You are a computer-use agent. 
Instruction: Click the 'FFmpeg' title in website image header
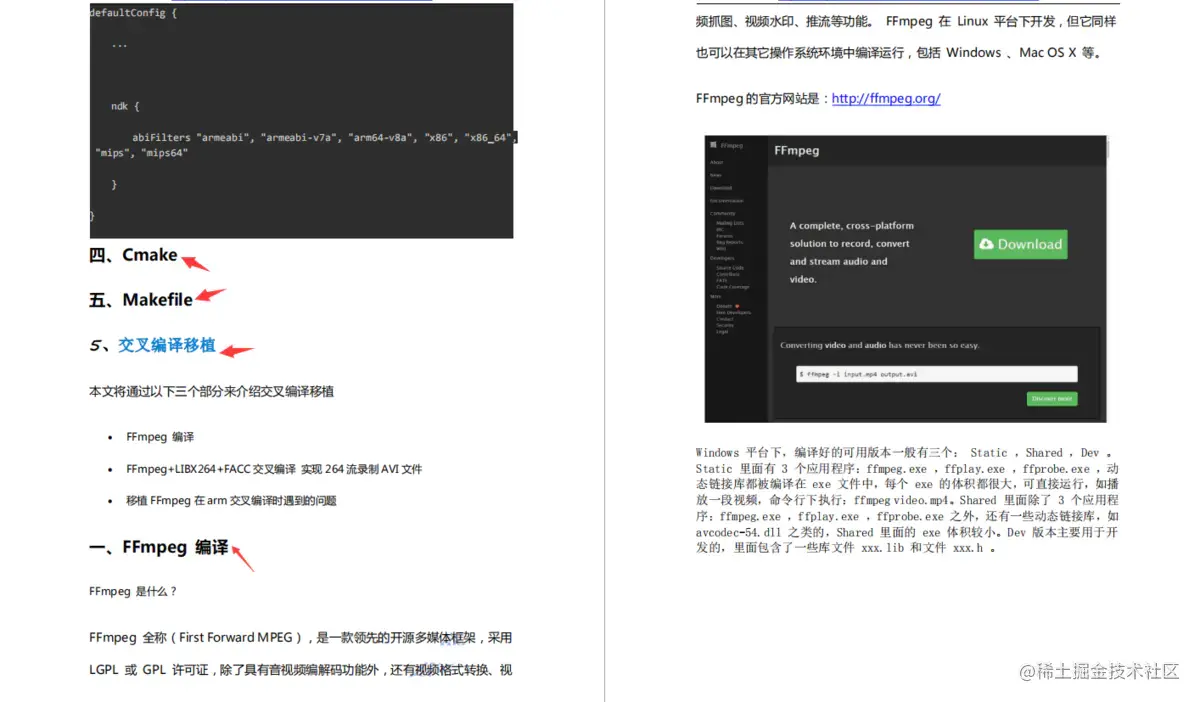[797, 151]
